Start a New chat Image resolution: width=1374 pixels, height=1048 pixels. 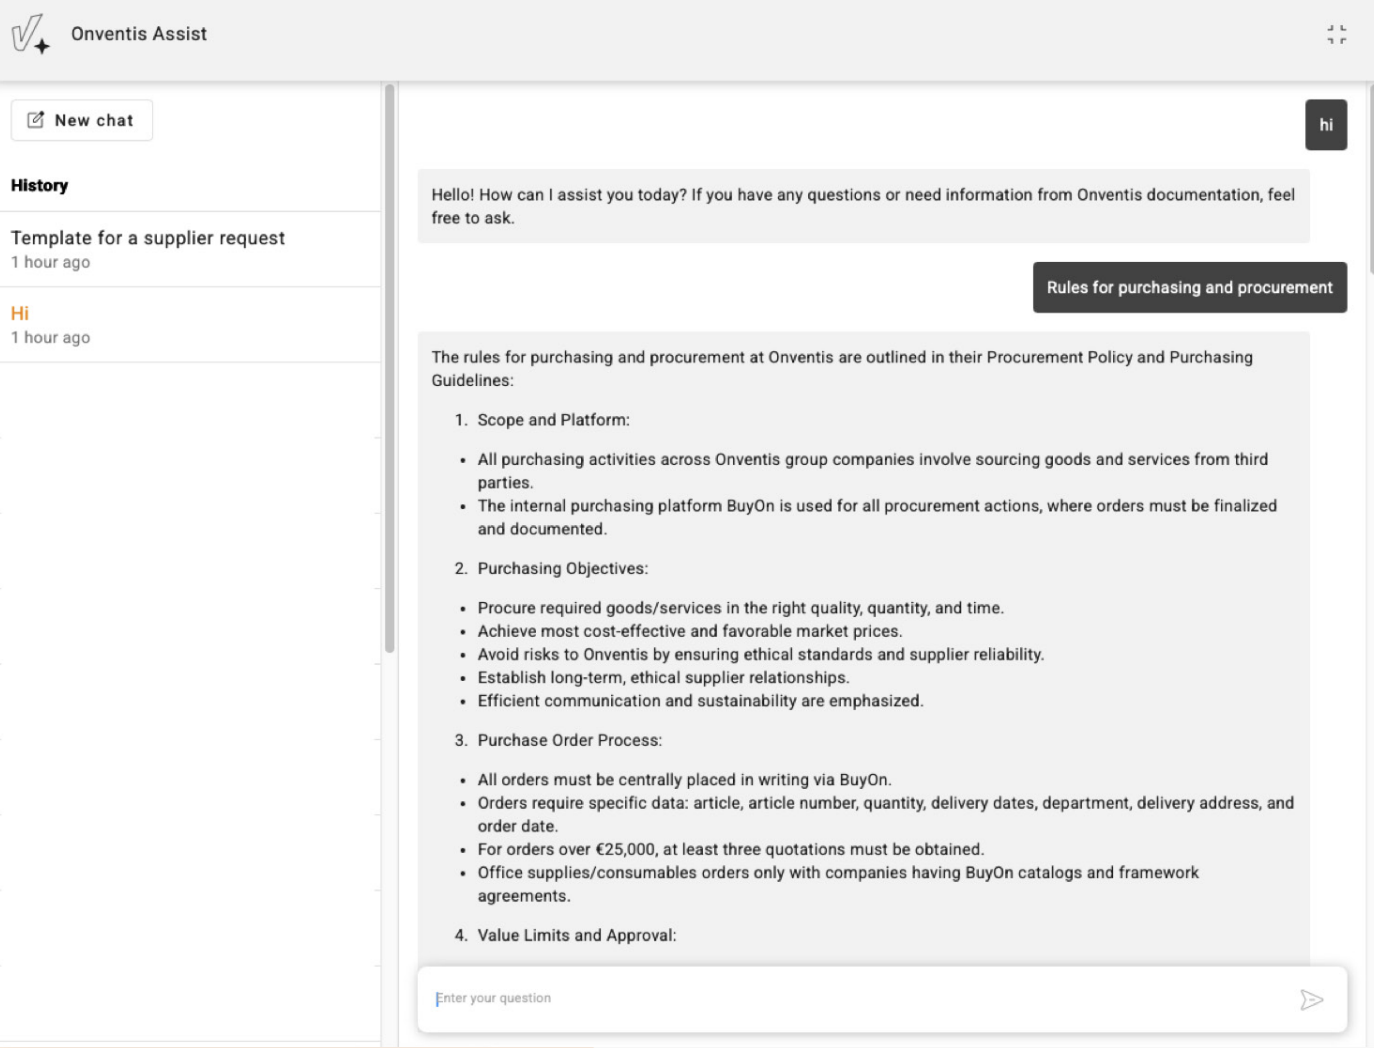click(82, 120)
